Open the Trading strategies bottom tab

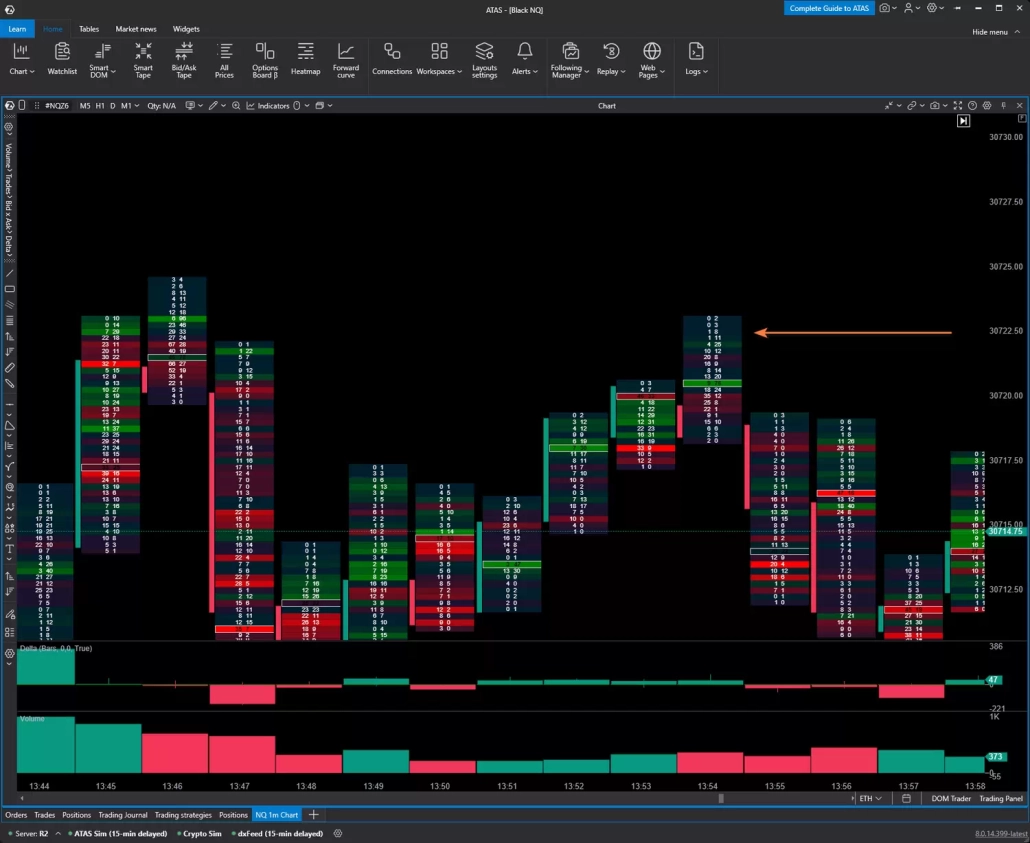(183, 815)
